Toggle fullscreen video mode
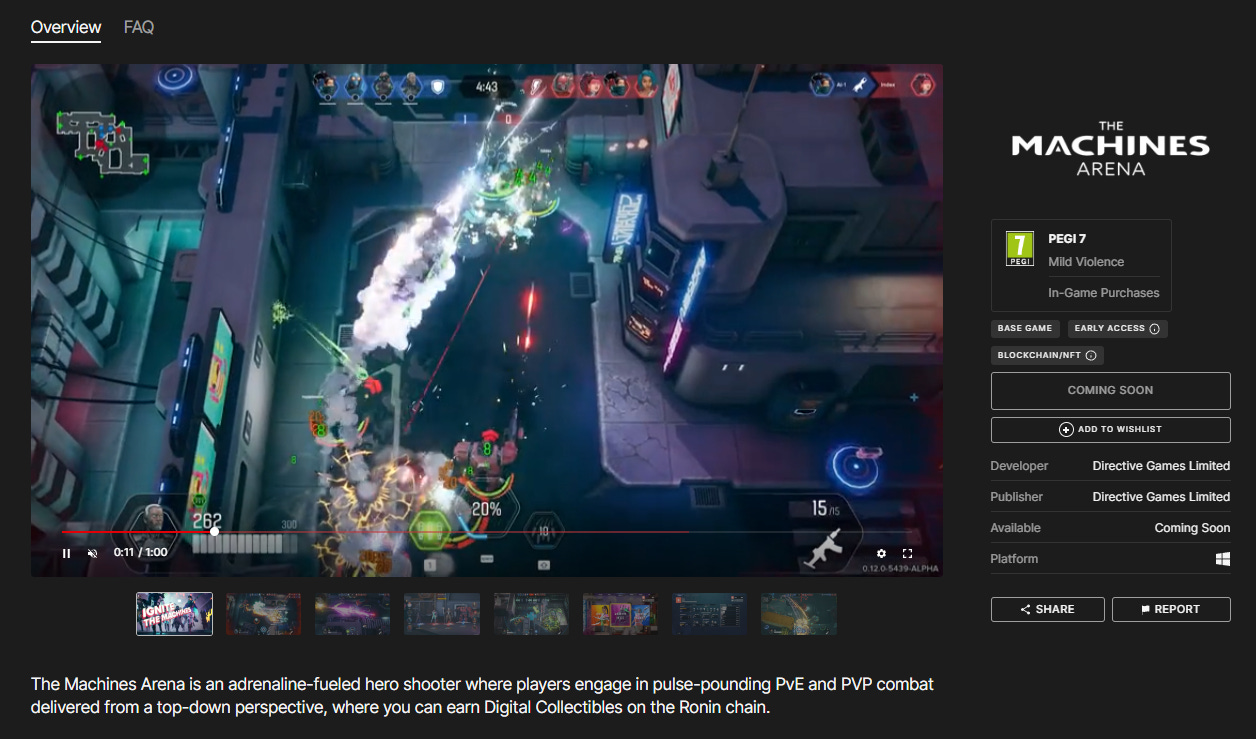 (908, 553)
